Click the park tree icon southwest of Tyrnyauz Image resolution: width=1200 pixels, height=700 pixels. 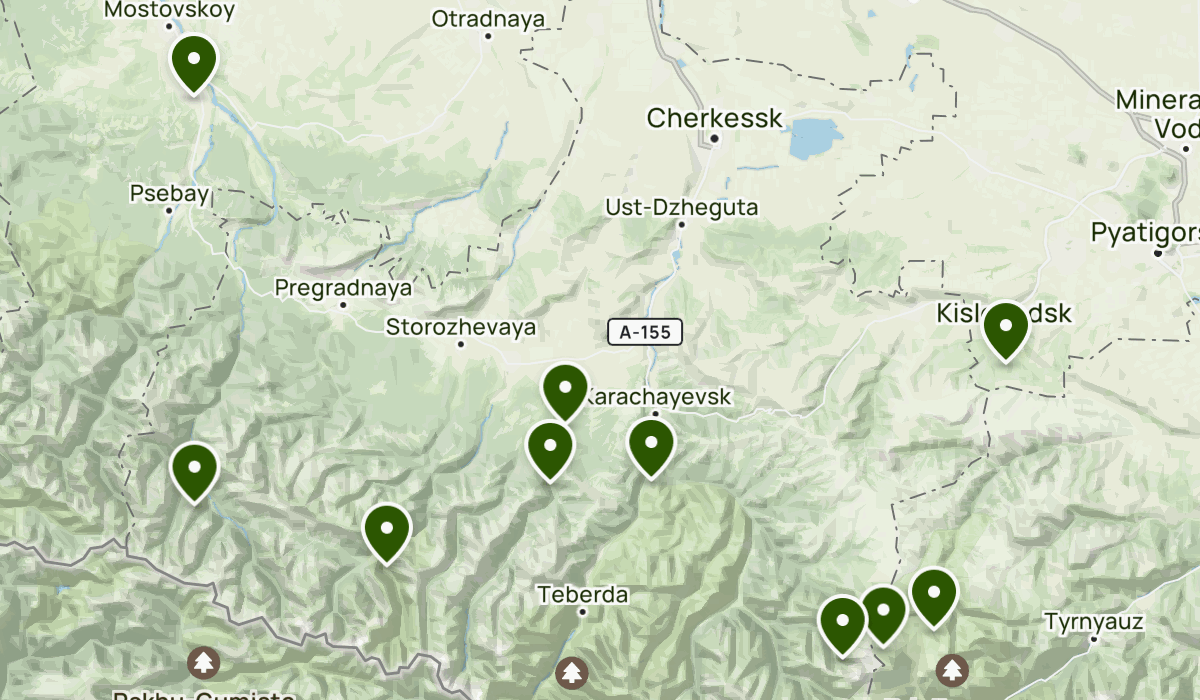952,667
